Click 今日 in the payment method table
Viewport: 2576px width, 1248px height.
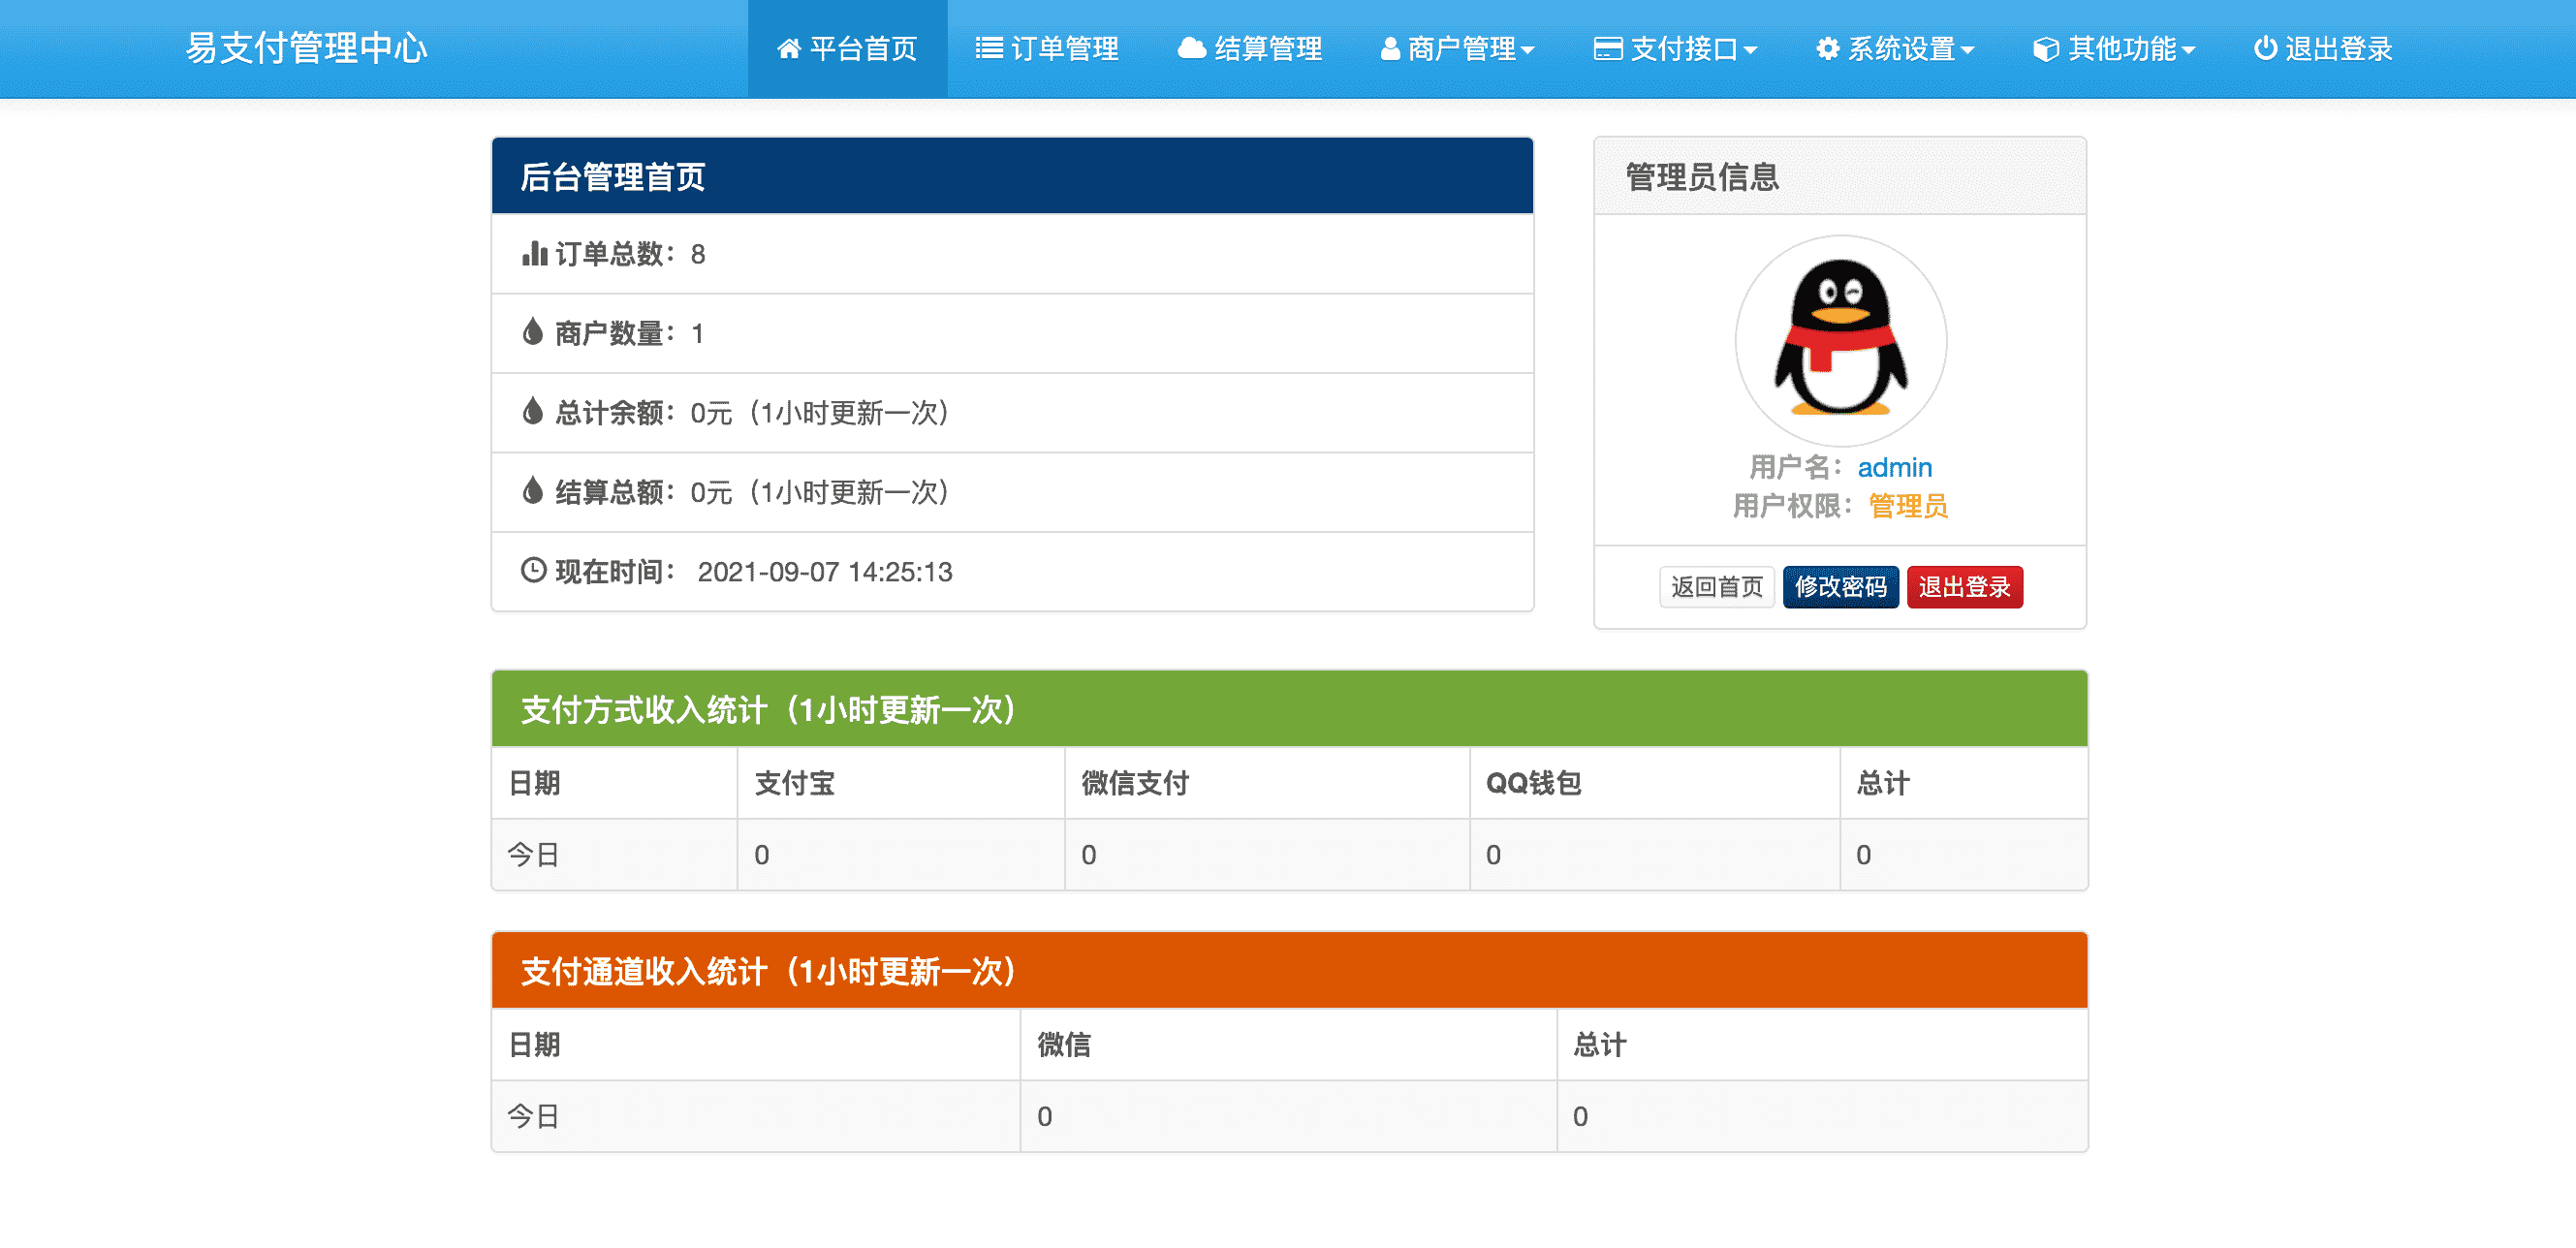(533, 855)
